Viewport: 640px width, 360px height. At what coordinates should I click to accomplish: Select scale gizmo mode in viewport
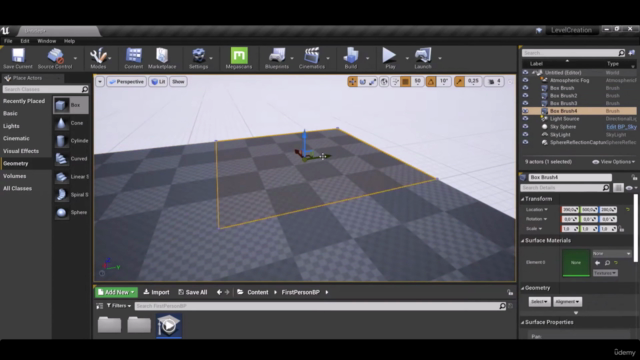(373, 82)
